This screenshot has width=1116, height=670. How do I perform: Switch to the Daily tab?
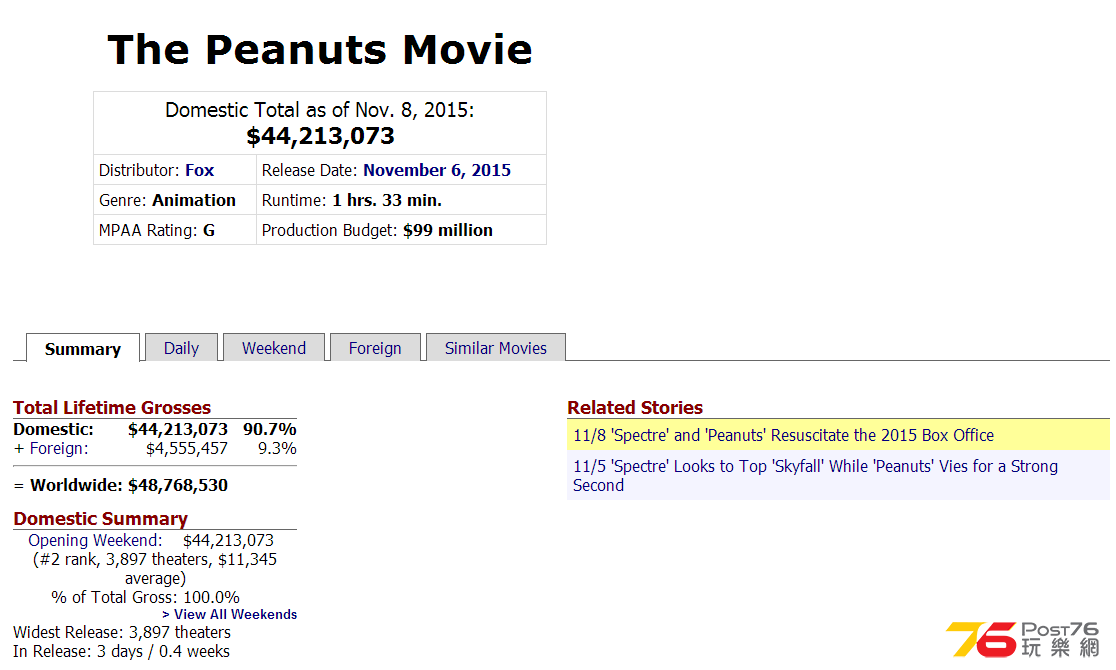pos(181,348)
